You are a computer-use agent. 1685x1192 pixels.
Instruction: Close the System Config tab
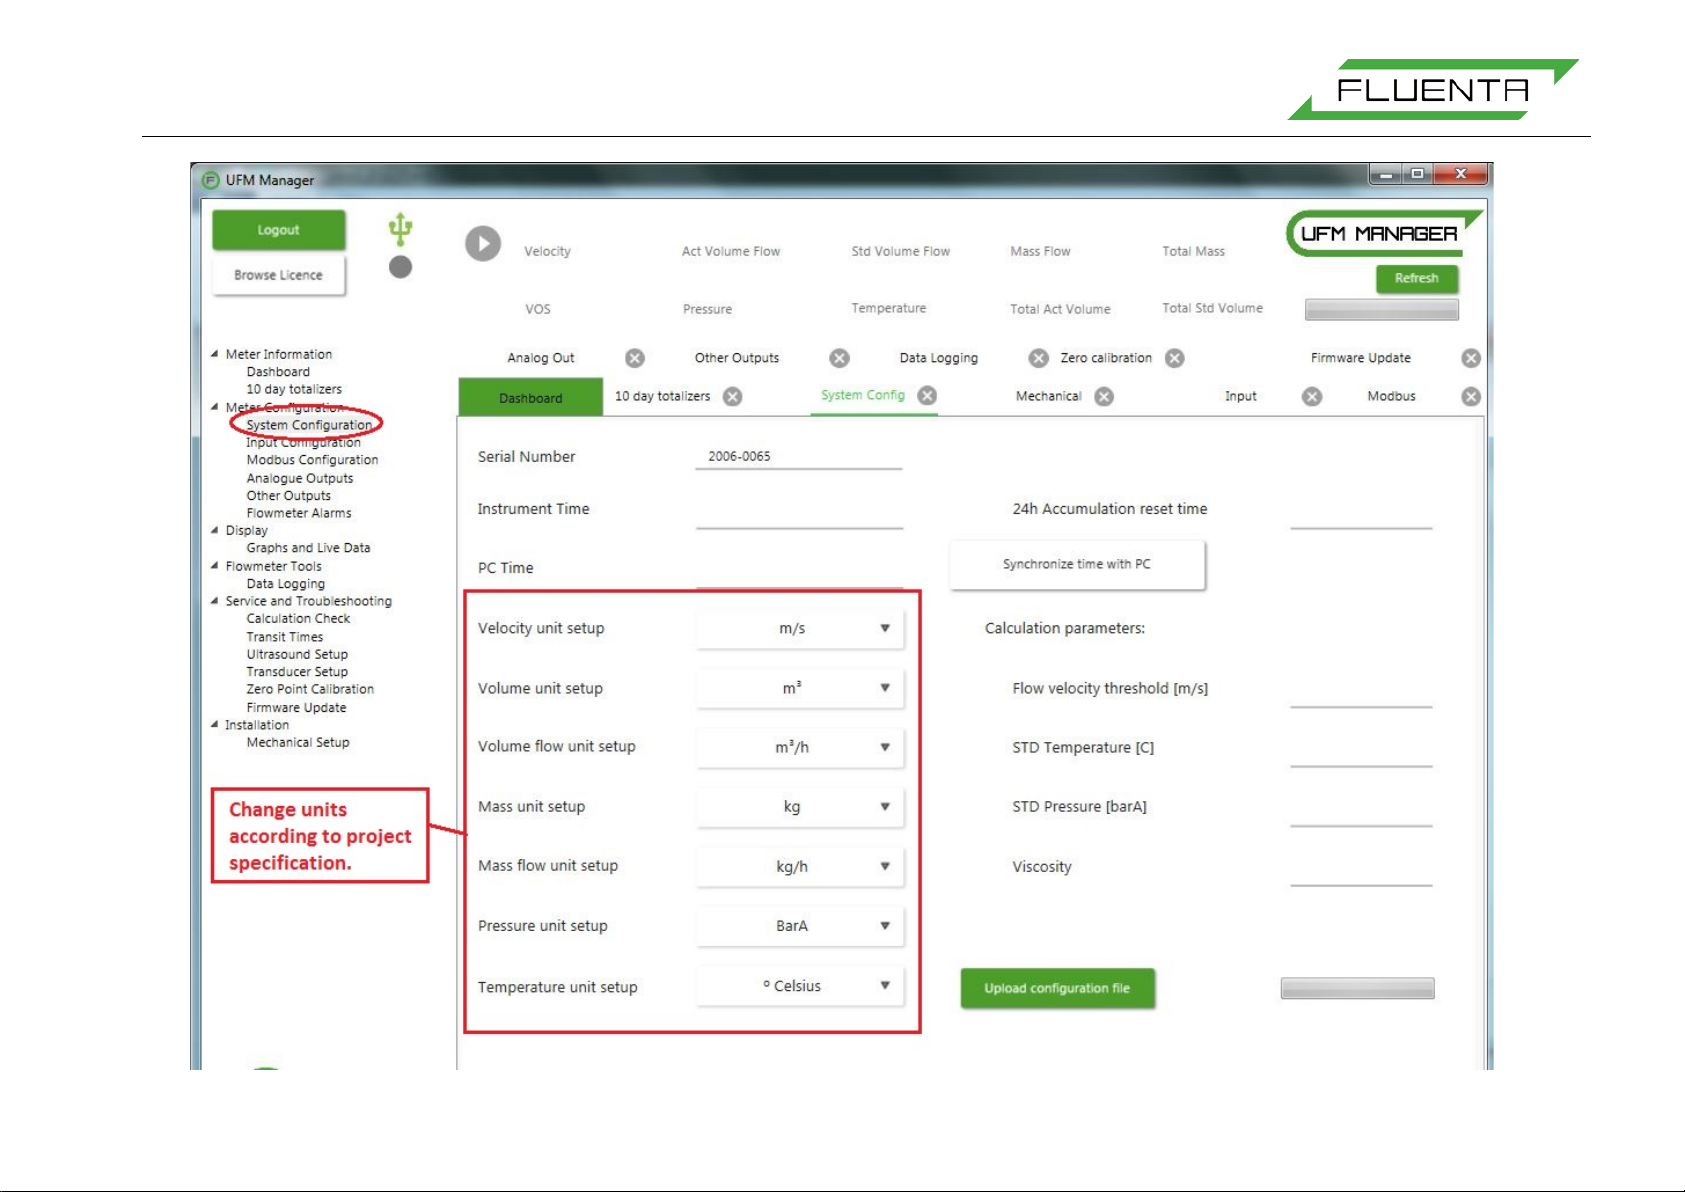tap(927, 396)
